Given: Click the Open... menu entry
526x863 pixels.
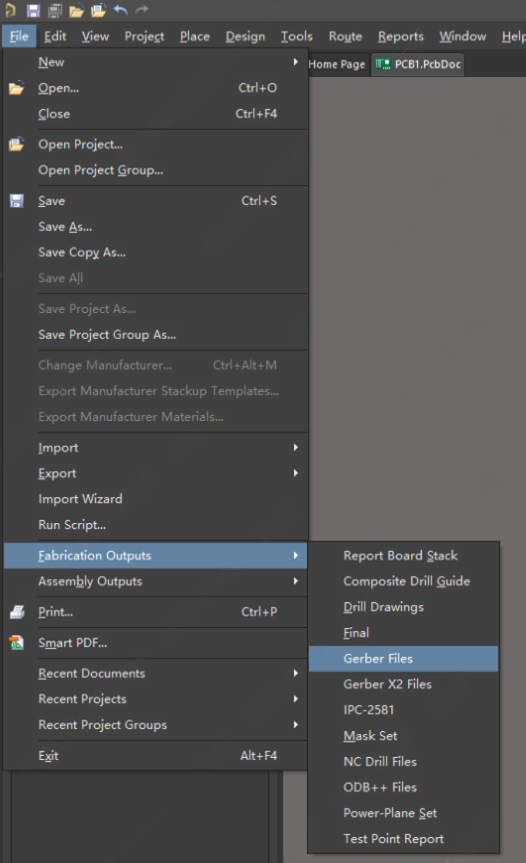Looking at the screenshot, I should tap(155, 88).
